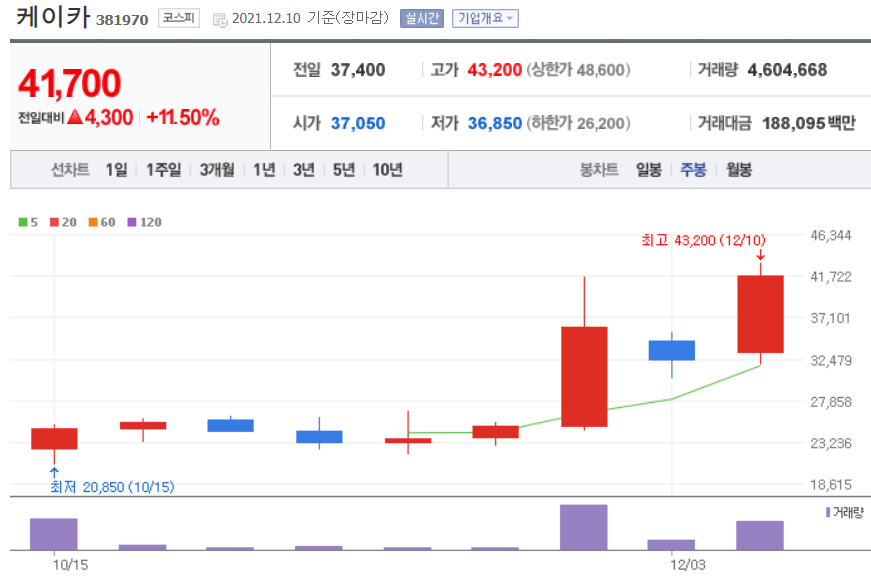Image resolution: width=871 pixels, height=581 pixels.
Task: Click the opening price 37,050
Action: (358, 123)
